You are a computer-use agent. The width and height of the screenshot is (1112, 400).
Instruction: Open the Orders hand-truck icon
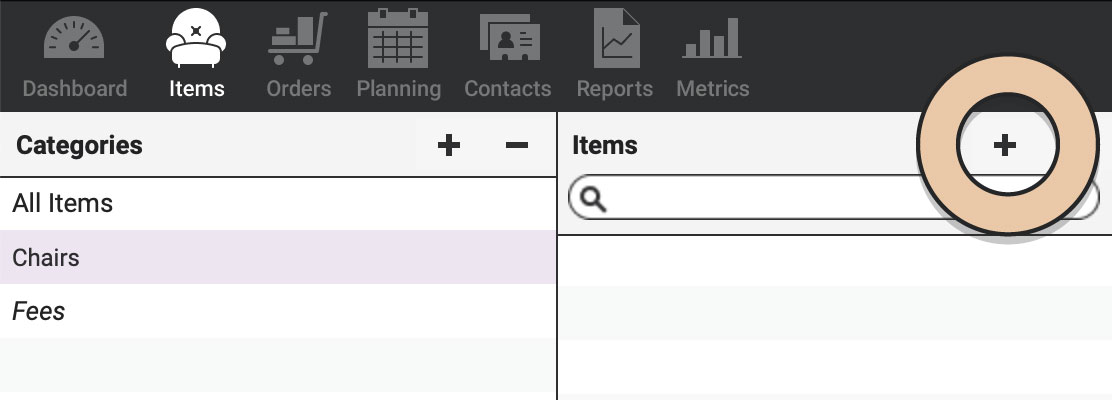tap(298, 38)
